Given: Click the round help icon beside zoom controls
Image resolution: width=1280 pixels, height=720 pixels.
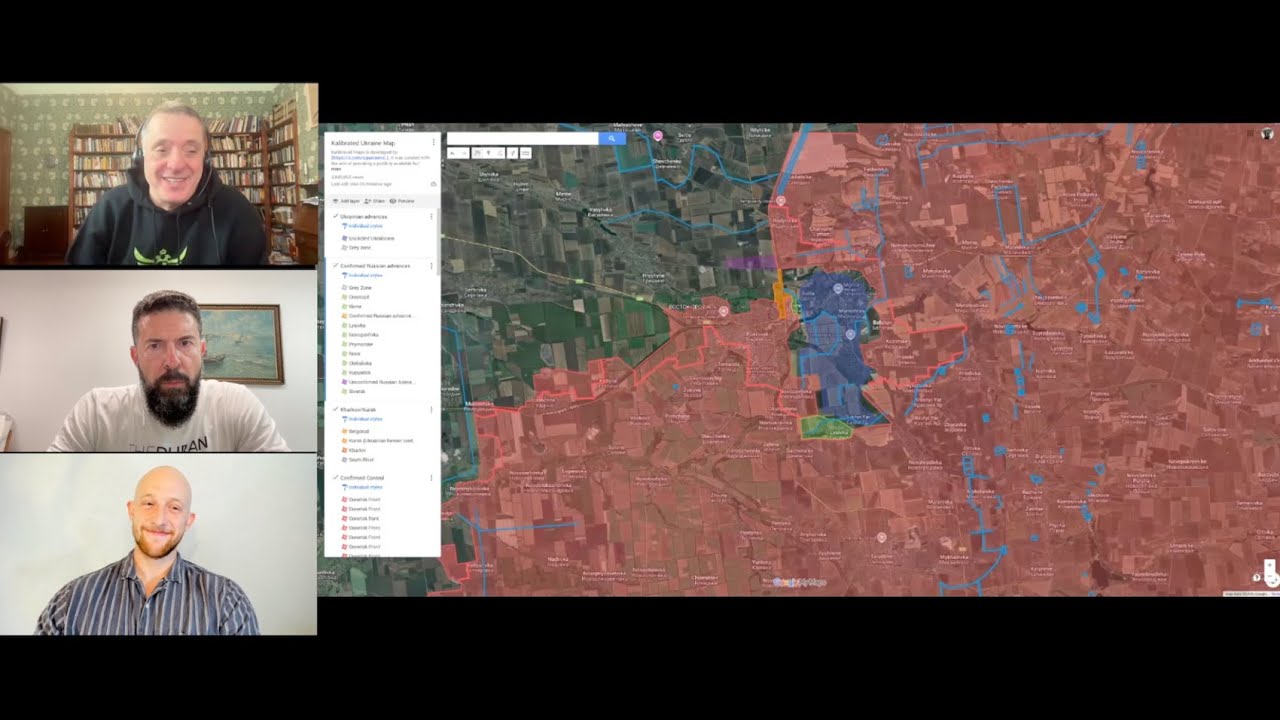Looking at the screenshot, I should pos(1256,577).
